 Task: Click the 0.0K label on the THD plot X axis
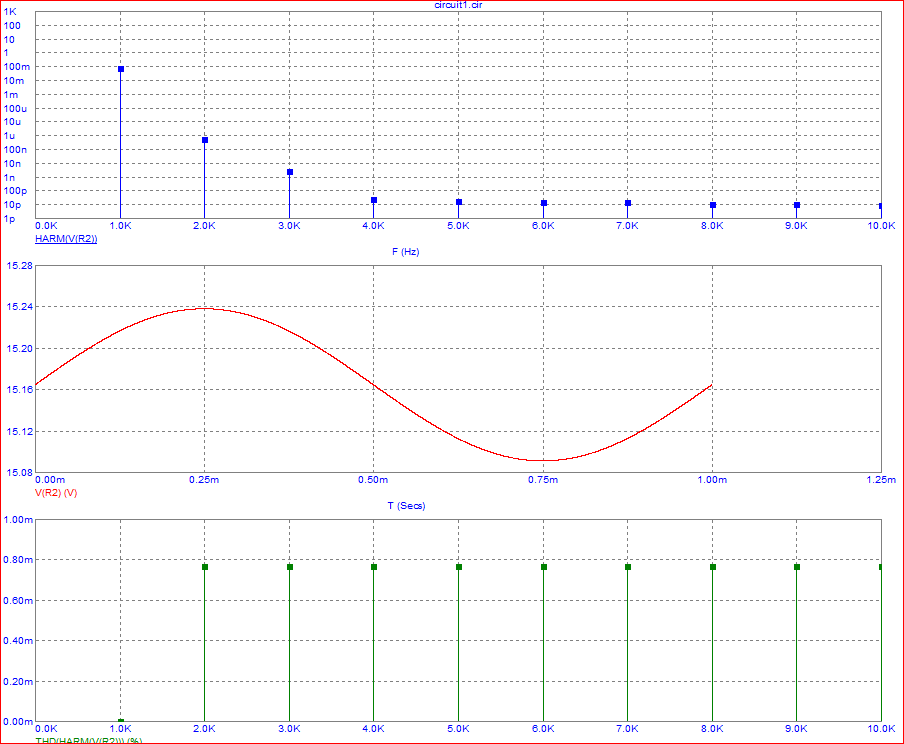[46, 729]
